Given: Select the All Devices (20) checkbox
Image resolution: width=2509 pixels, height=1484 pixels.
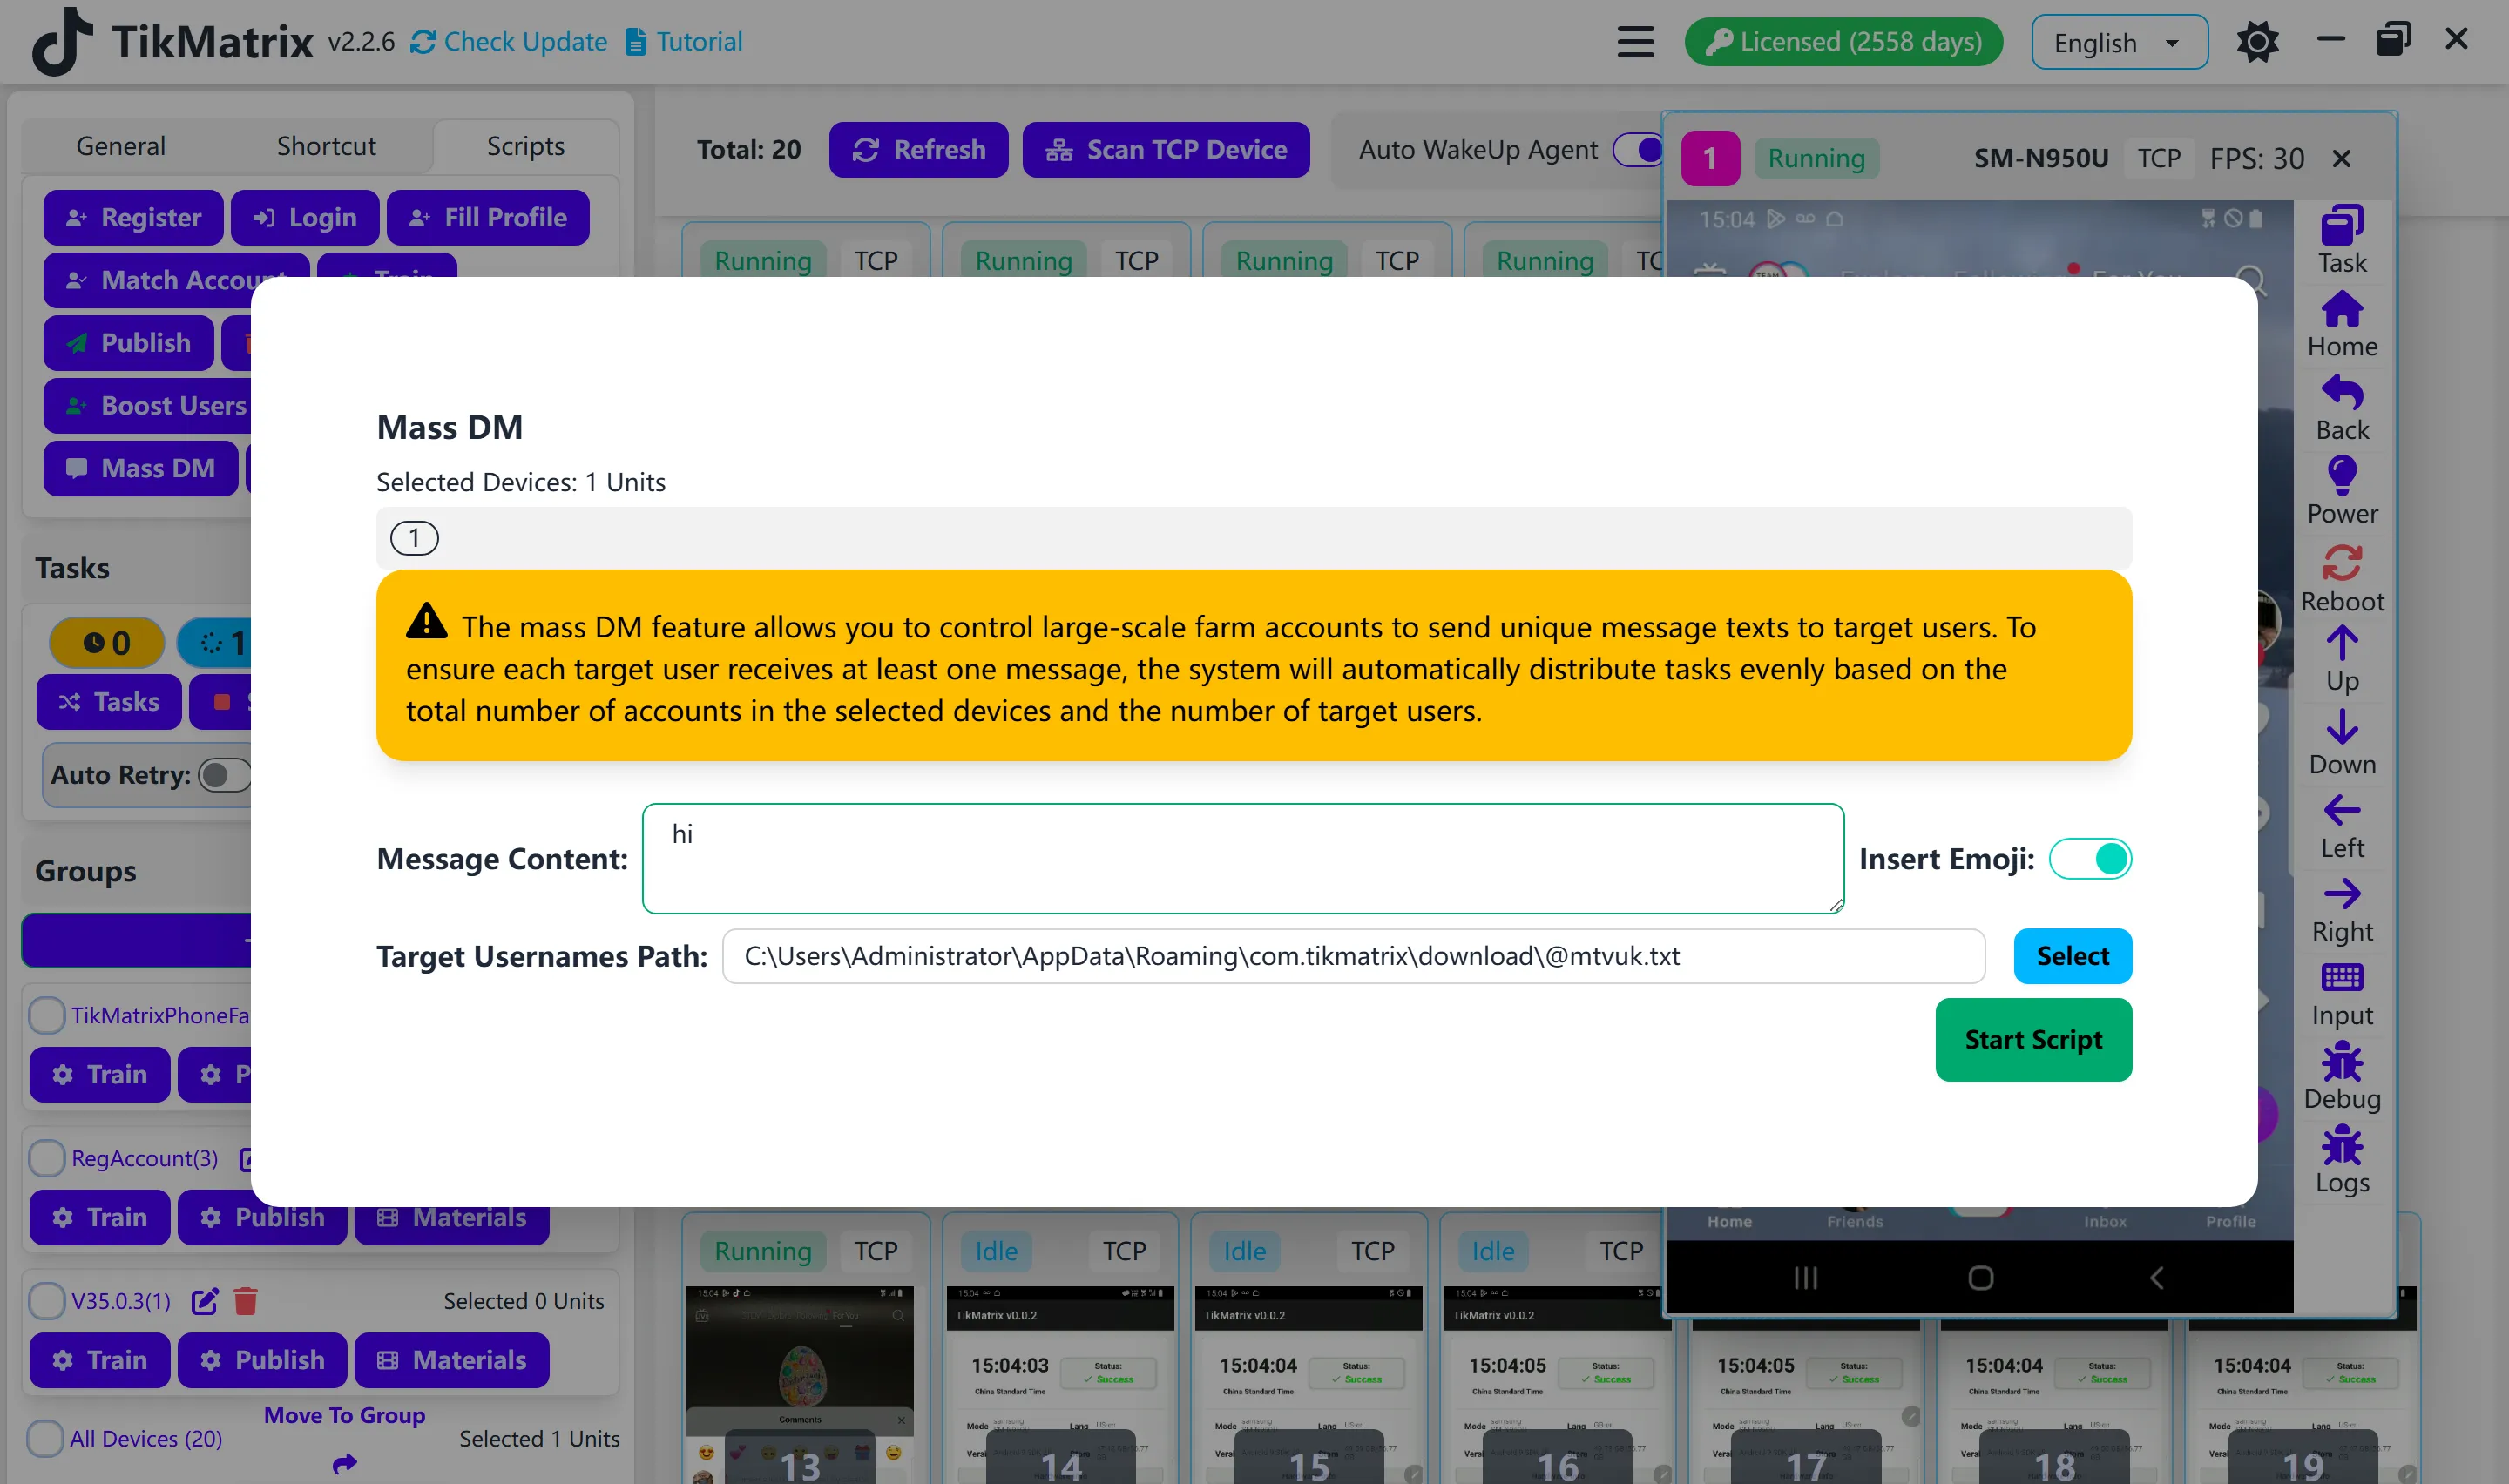Looking at the screenshot, I should [x=45, y=1438].
